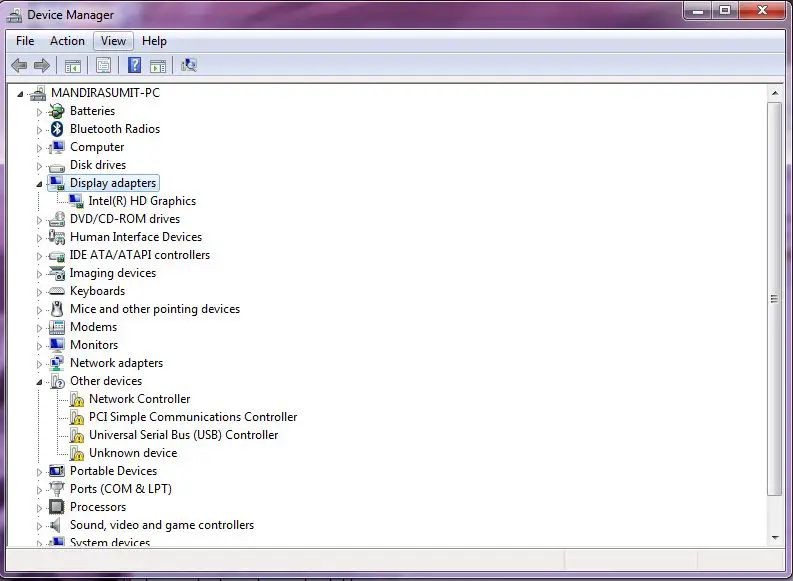793x581 pixels.
Task: Expand the Network adapters node arrow
Action: click(39, 364)
